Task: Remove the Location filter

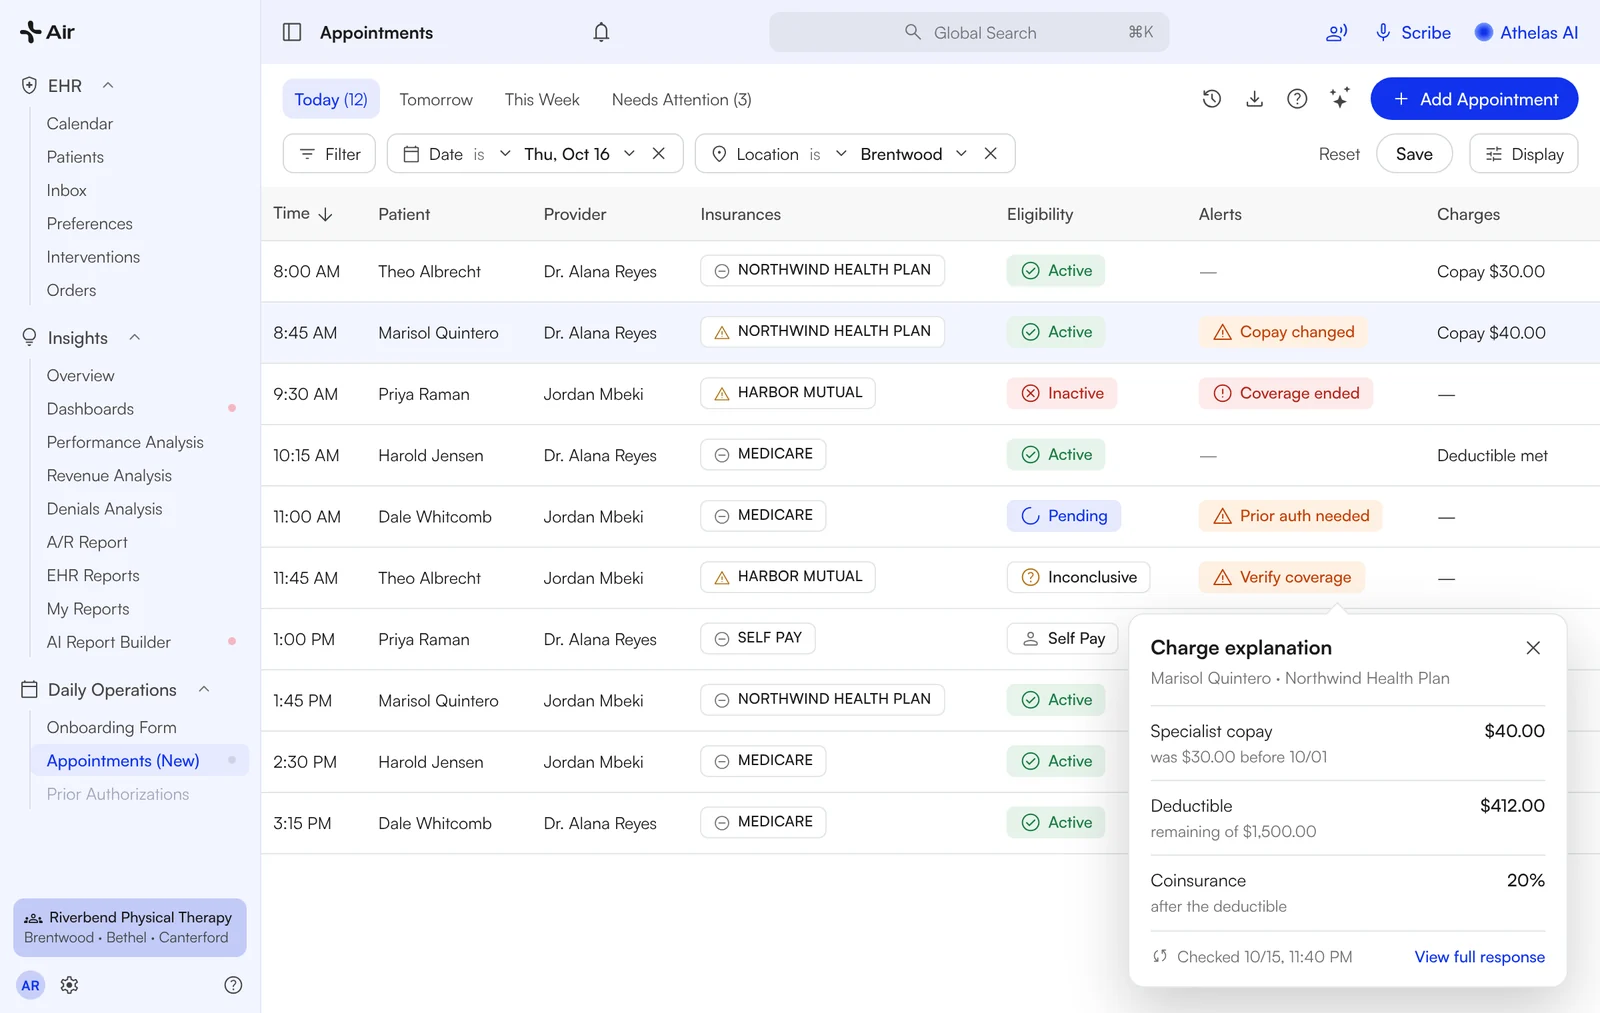Action: click(991, 153)
